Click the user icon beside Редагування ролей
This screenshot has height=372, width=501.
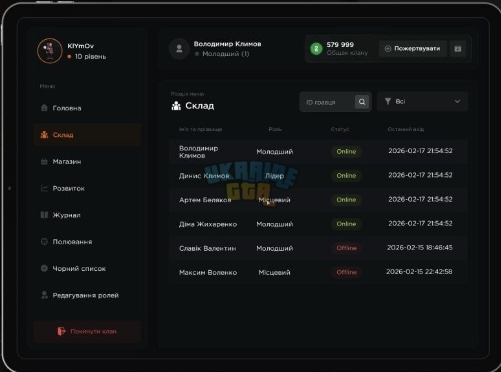pos(44,295)
